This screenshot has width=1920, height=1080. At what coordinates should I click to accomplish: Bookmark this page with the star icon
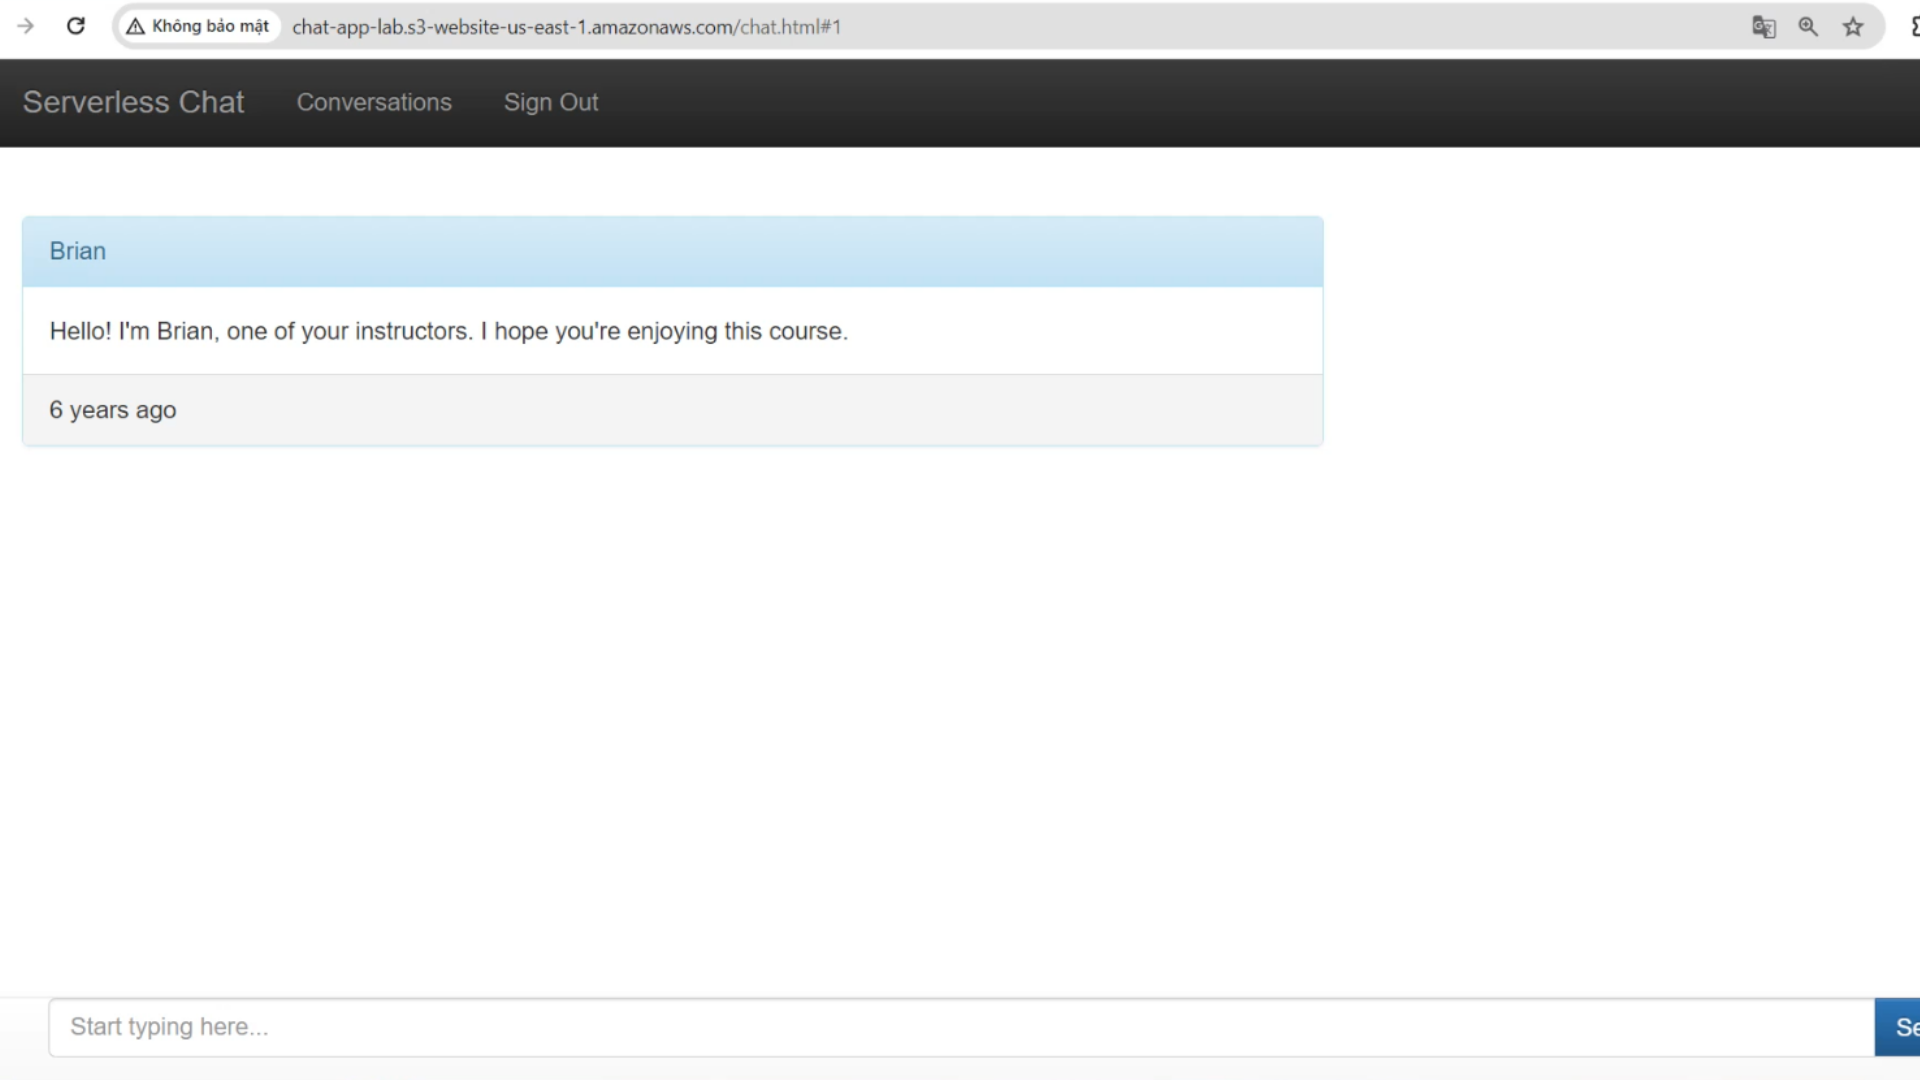pyautogui.click(x=1853, y=27)
